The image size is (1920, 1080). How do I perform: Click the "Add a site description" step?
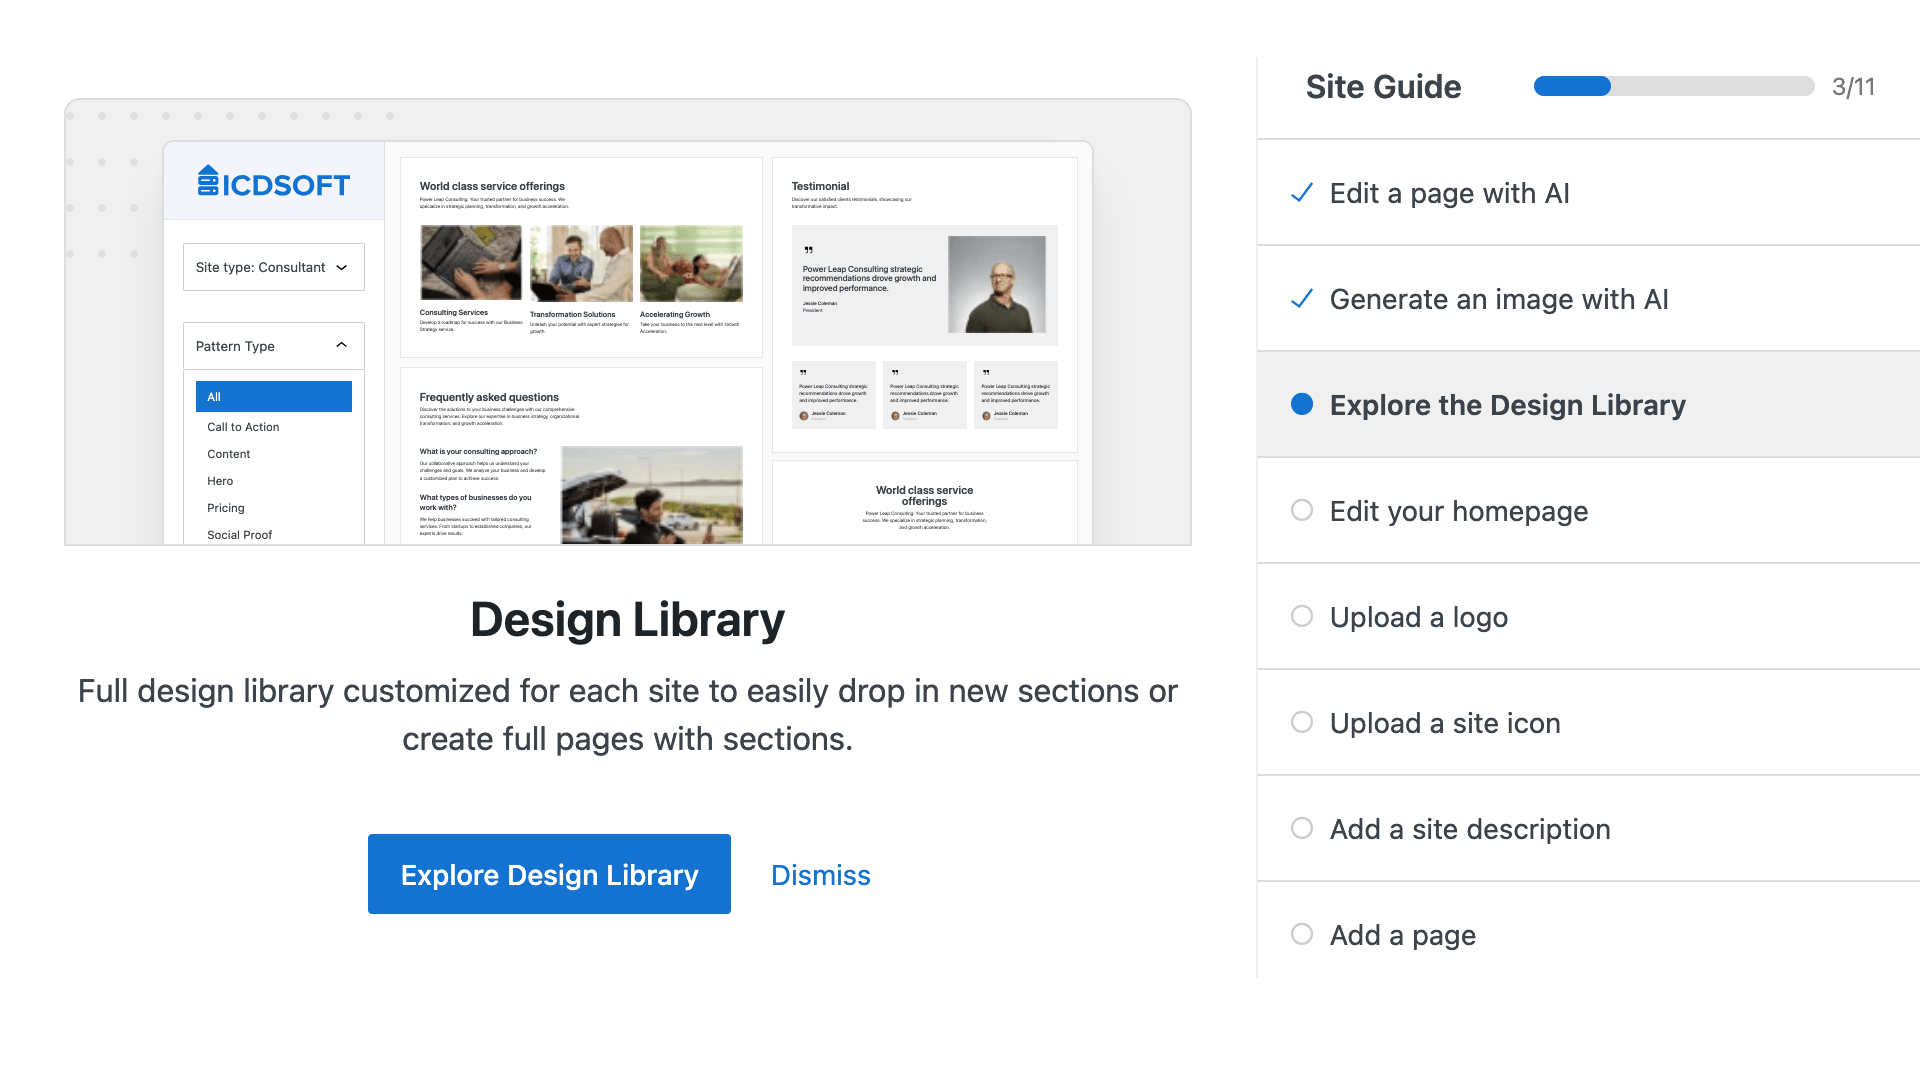pyautogui.click(x=1469, y=829)
